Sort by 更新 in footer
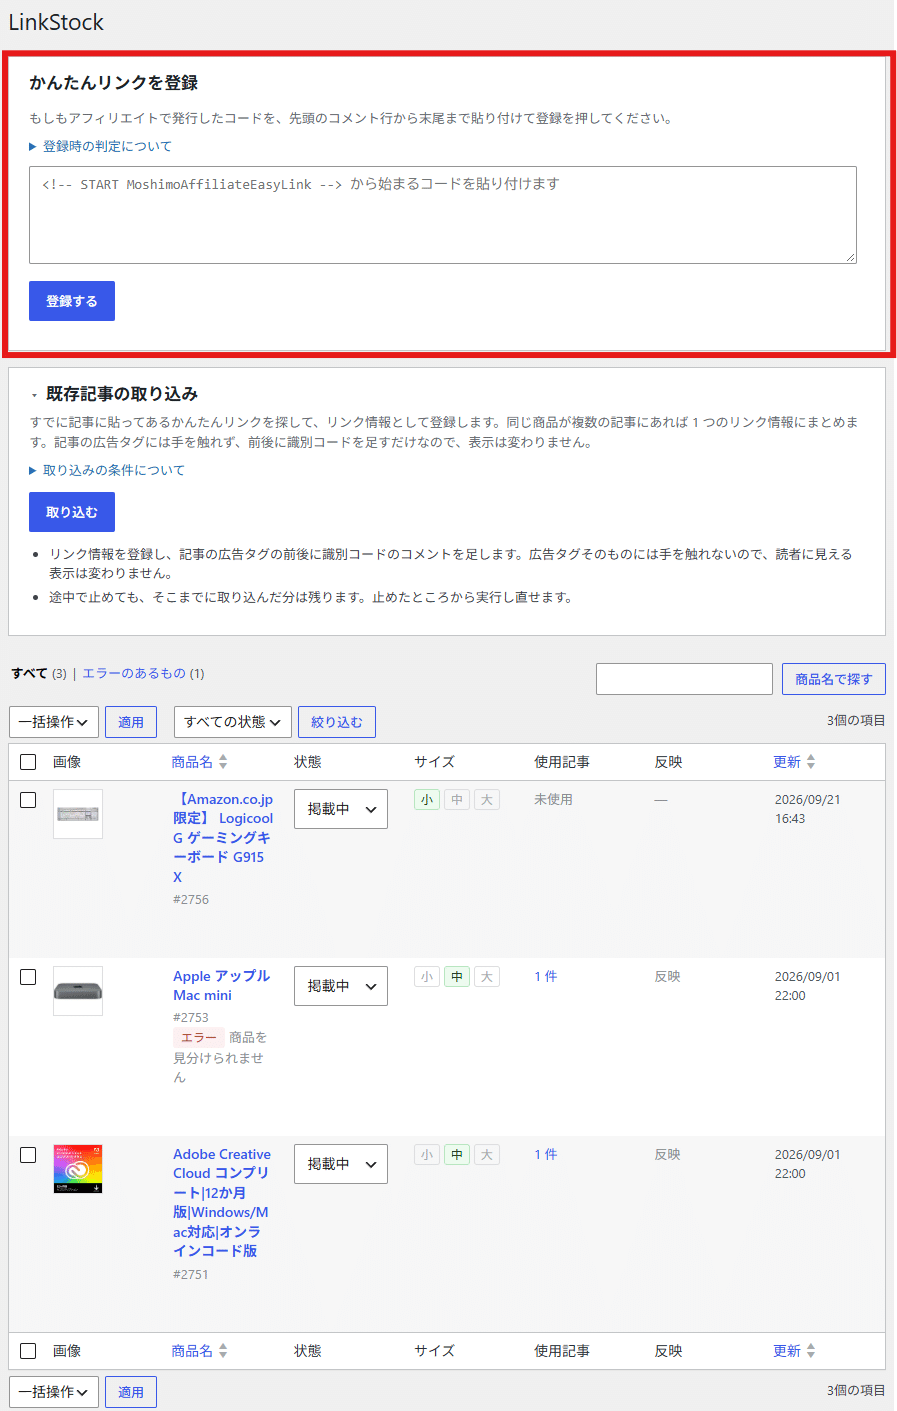 click(x=794, y=1351)
